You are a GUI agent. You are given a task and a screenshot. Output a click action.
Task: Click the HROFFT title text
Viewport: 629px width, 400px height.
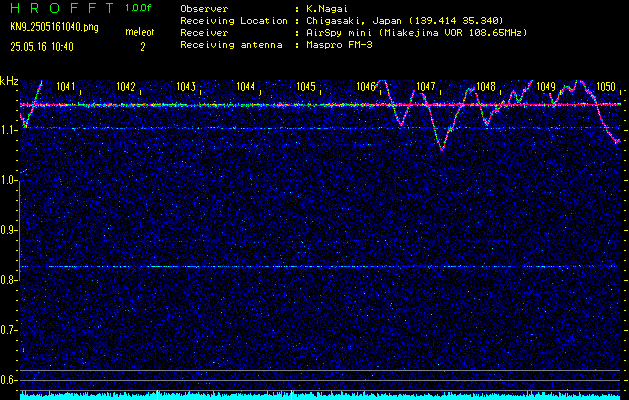[x=62, y=8]
